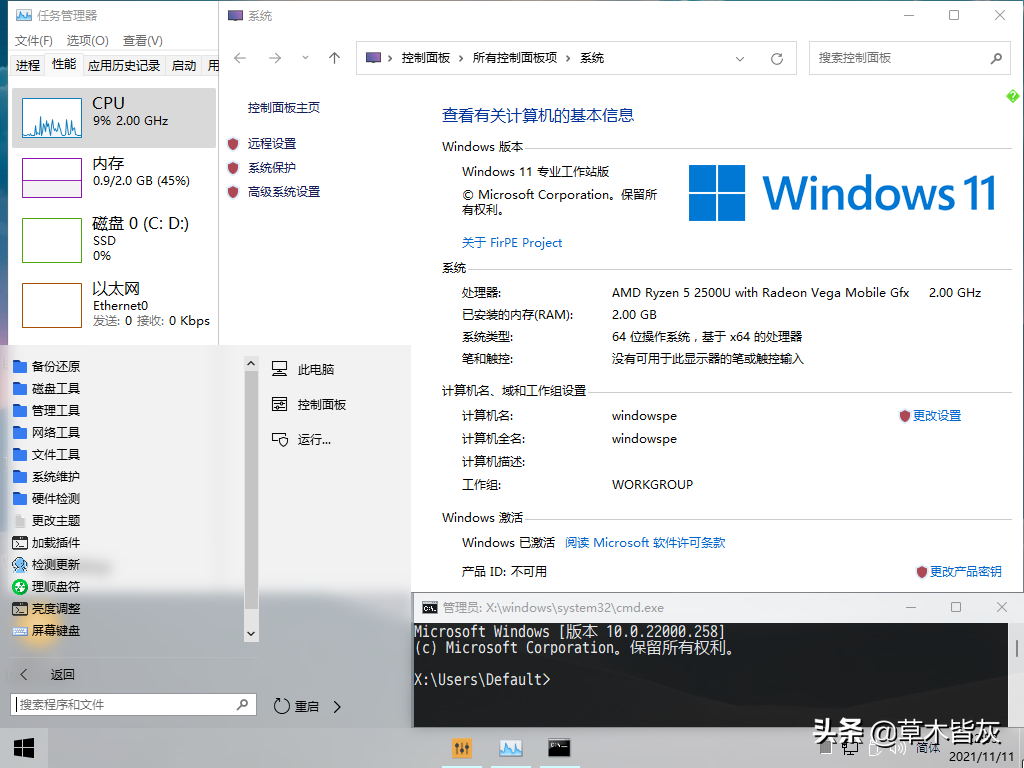1024x768 pixels.
Task: Click the taskbar clock showing 2021/11/11
Action: click(x=981, y=757)
